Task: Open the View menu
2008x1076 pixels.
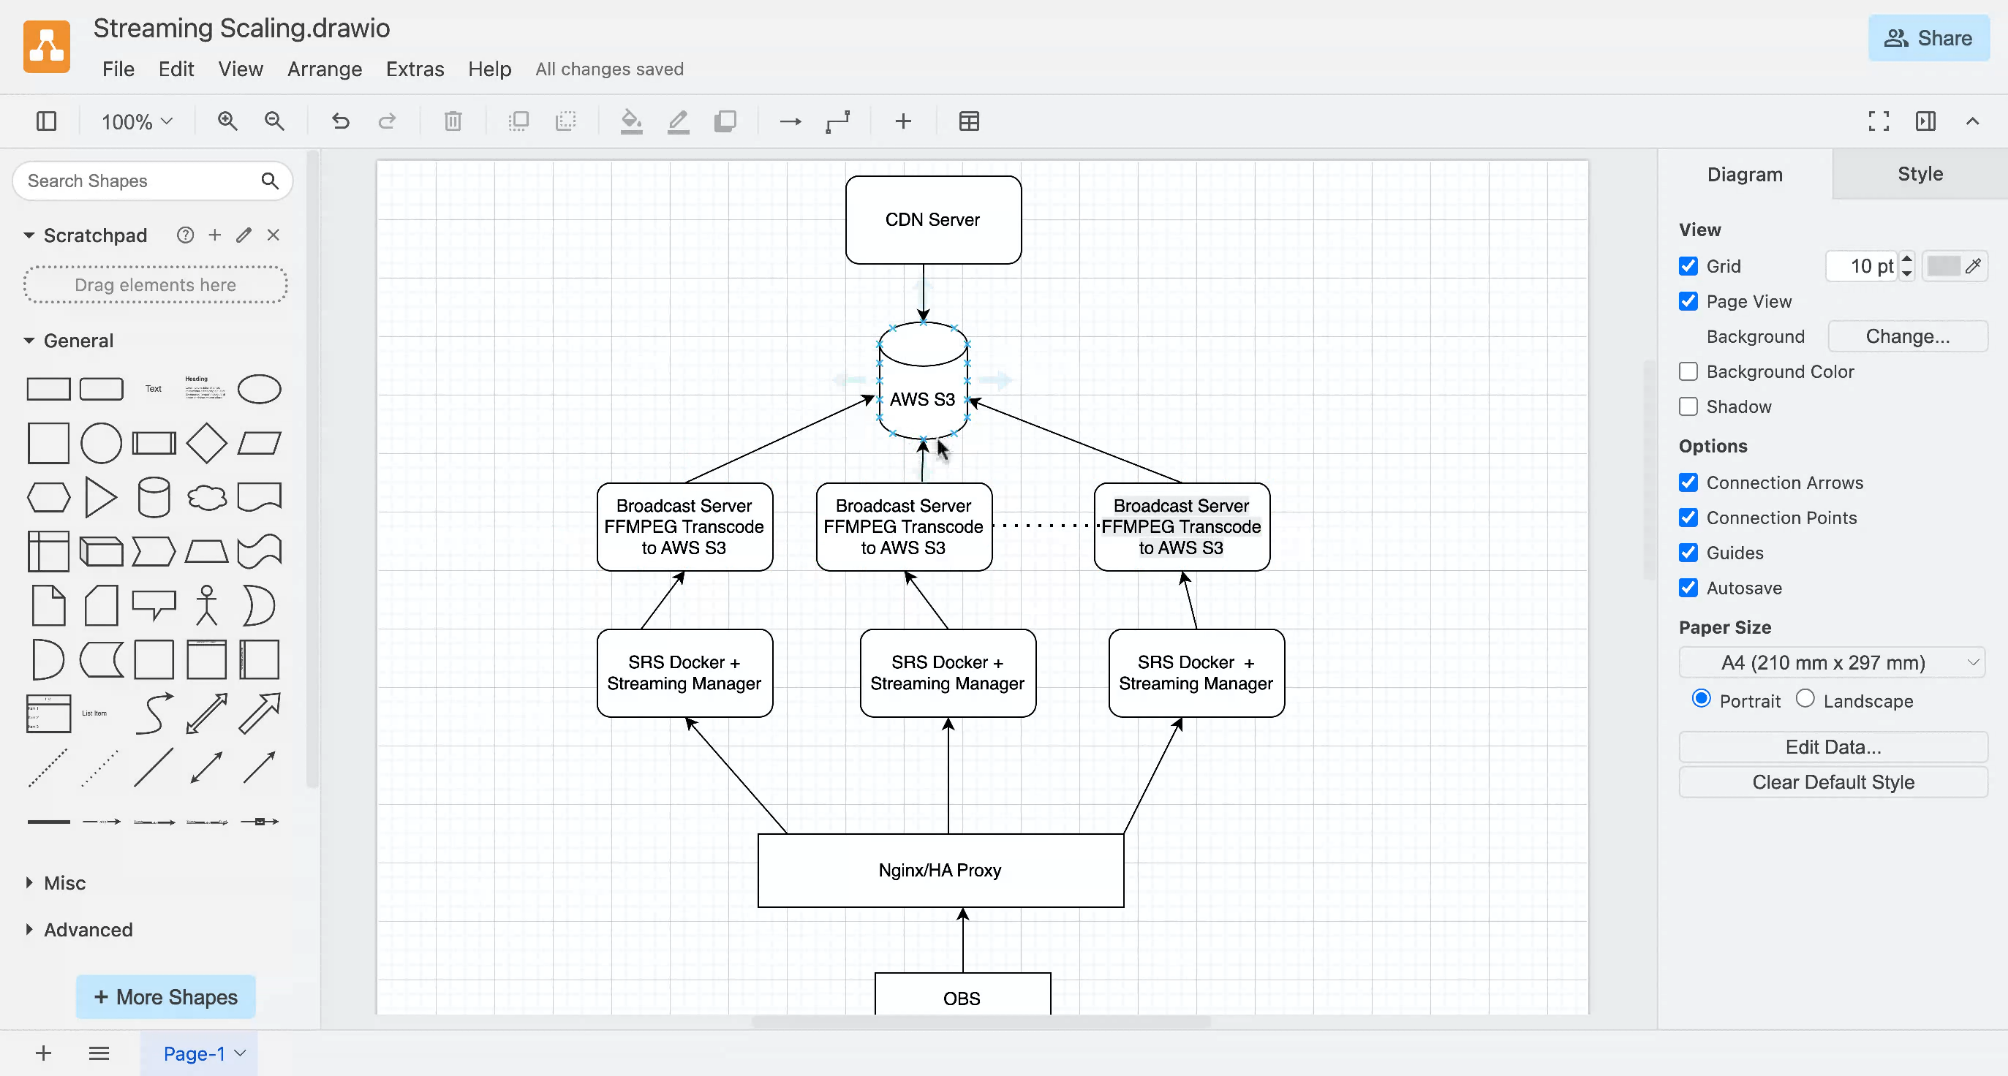Action: (x=241, y=69)
